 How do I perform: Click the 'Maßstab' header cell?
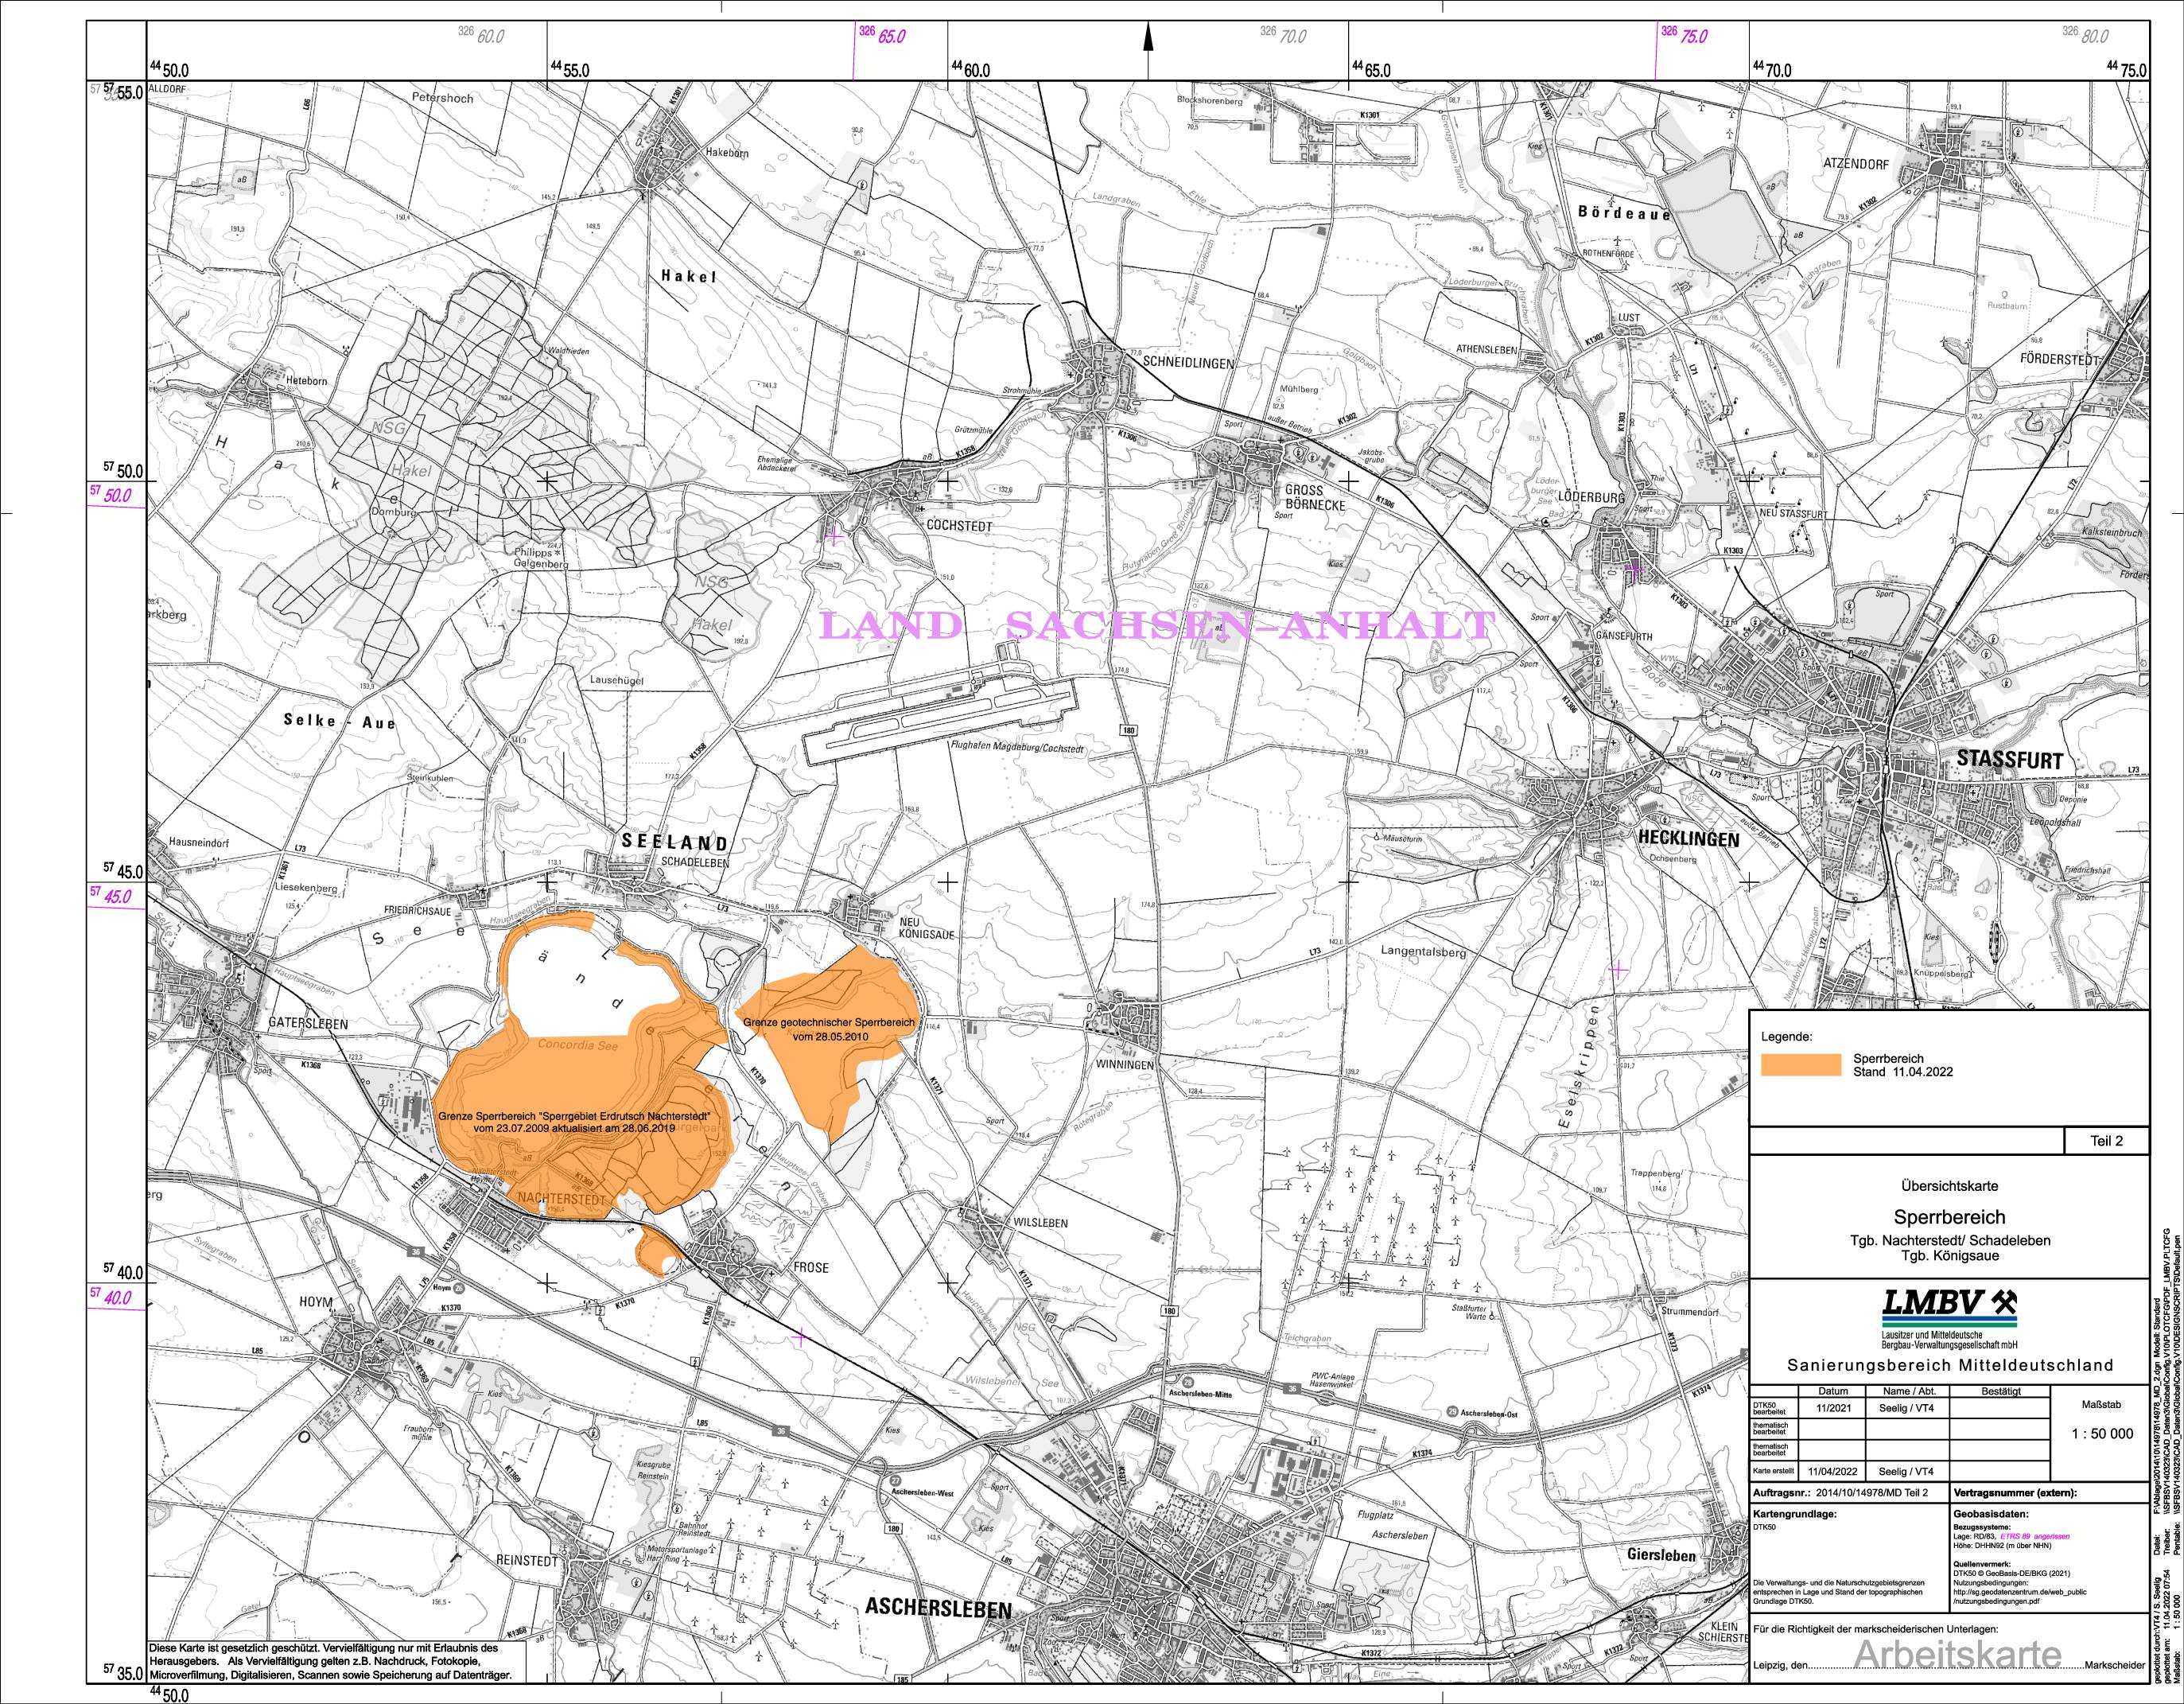tap(2101, 1404)
